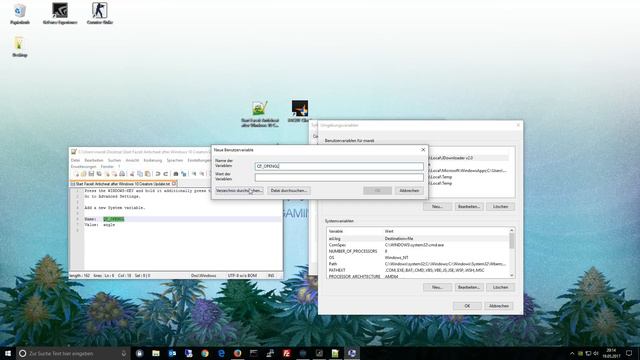Viewport: 640px width, 360px height.
Task: Click Undo icon in Notepad++ toolbar
Action: (x=158, y=174)
